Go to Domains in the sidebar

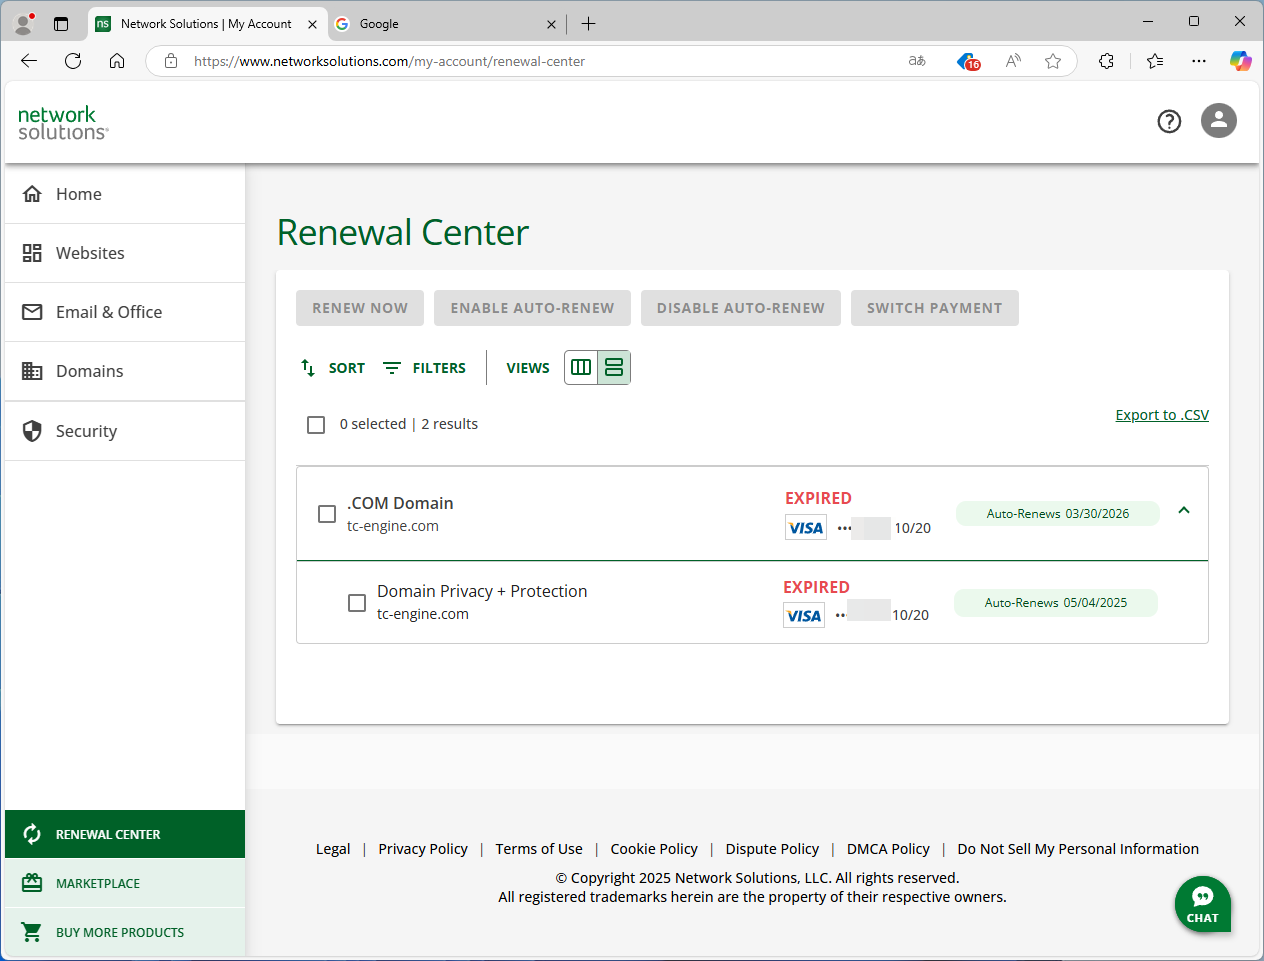90,371
